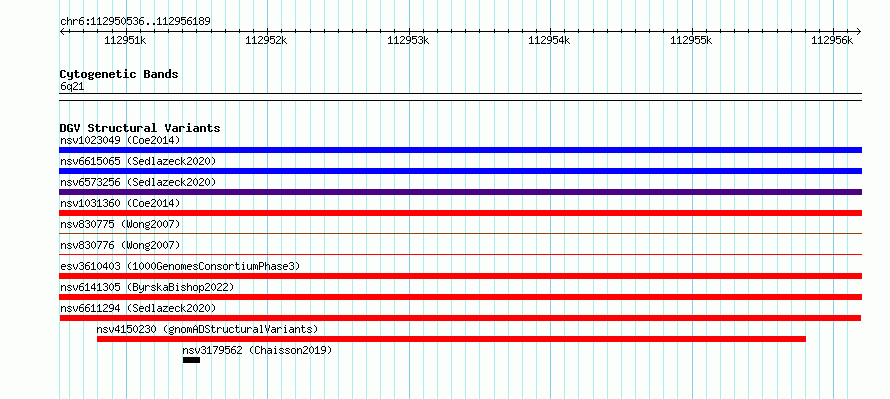Image resolution: width=890 pixels, height=399 pixels.
Task: Open nsv3179562 (Chaisson2019) label
Action: point(257,350)
